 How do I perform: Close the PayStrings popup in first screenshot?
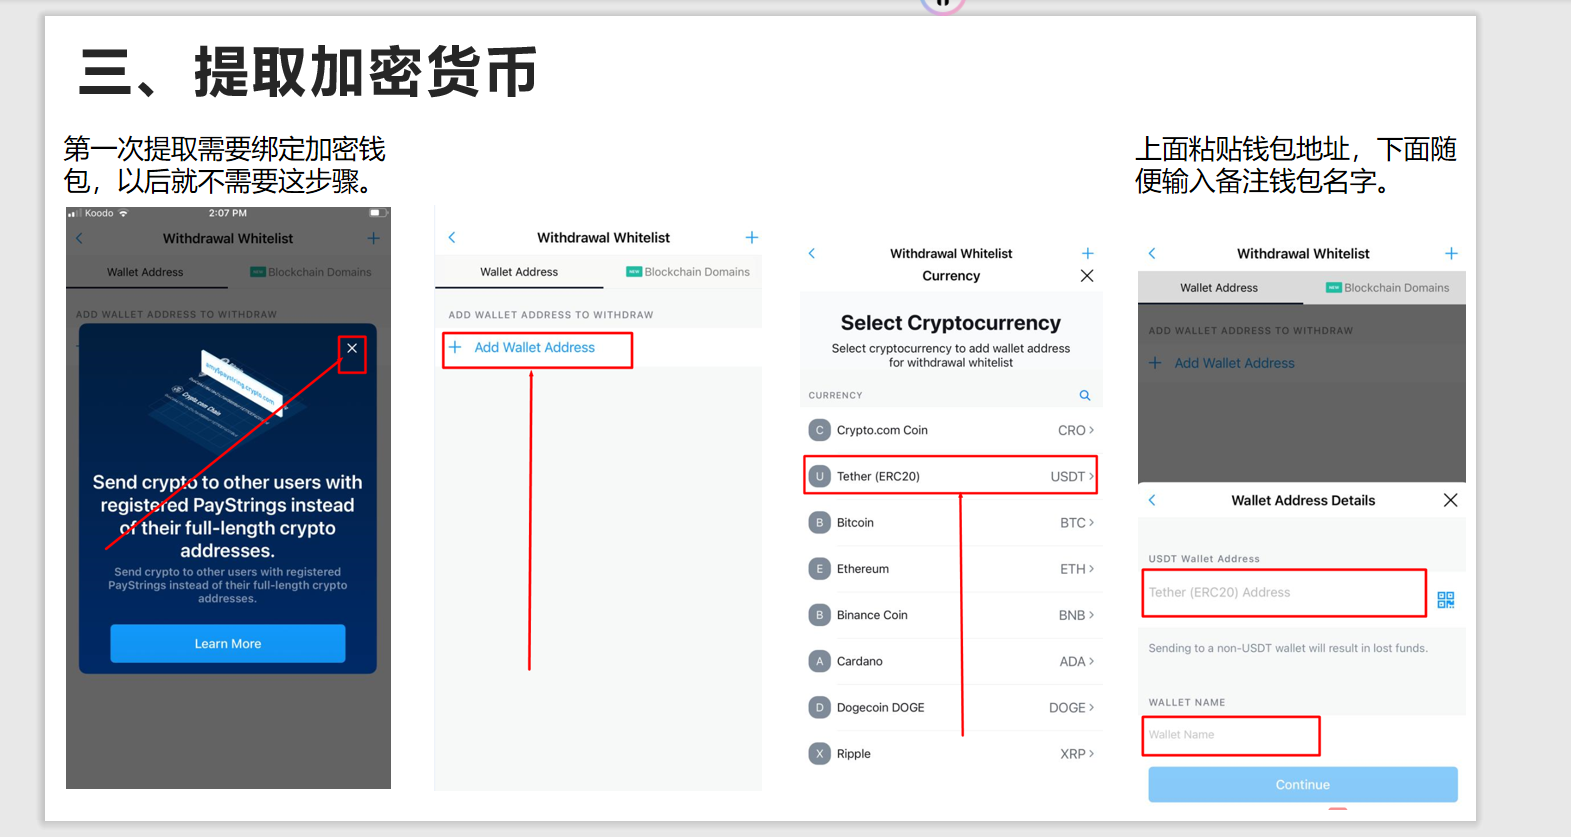tap(352, 348)
